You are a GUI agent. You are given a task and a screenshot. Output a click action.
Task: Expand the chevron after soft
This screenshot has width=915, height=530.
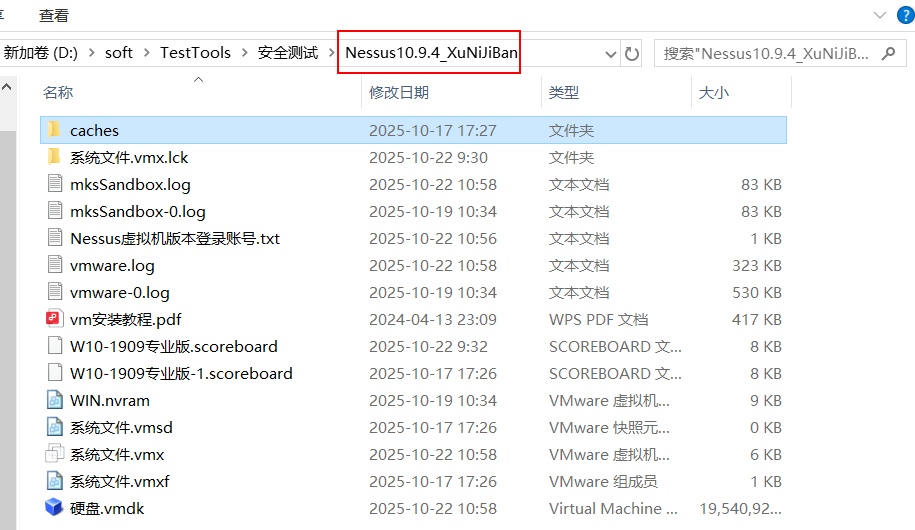(146, 53)
